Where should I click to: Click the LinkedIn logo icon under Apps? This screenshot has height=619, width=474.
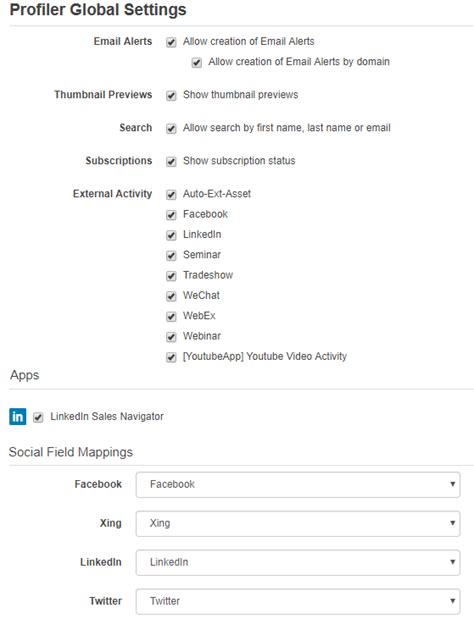coord(17,416)
